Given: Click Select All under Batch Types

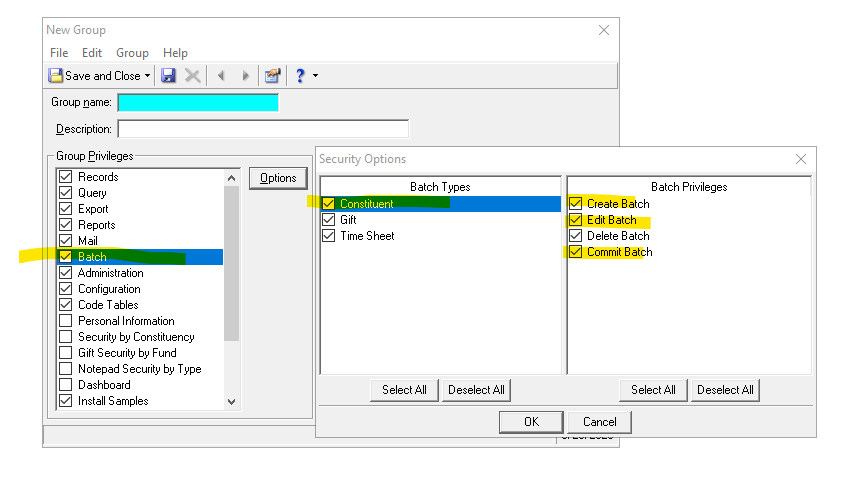Looking at the screenshot, I should pyautogui.click(x=404, y=390).
